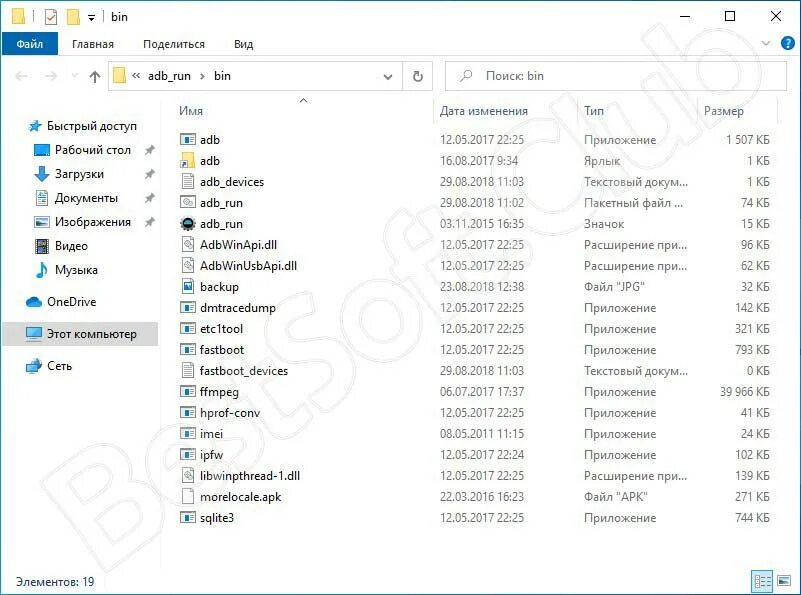Unpin Загрузки via its pin icon
Screen dimensions: 801x595
[149, 174]
